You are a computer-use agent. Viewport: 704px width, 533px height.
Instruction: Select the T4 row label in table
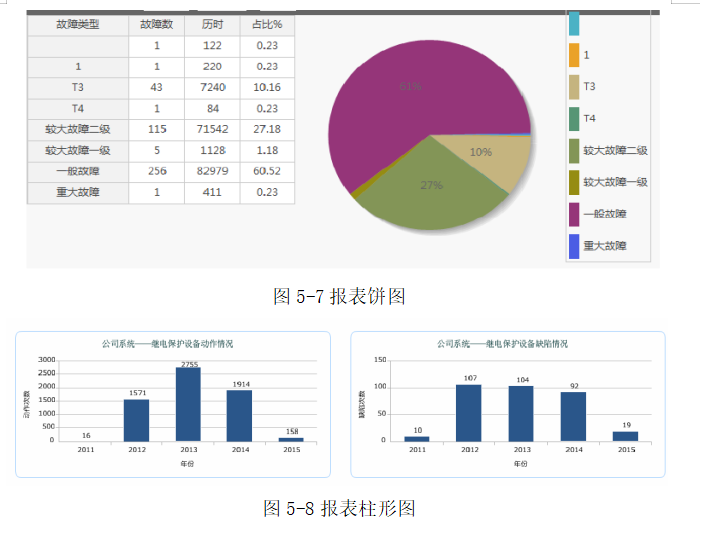(78, 109)
